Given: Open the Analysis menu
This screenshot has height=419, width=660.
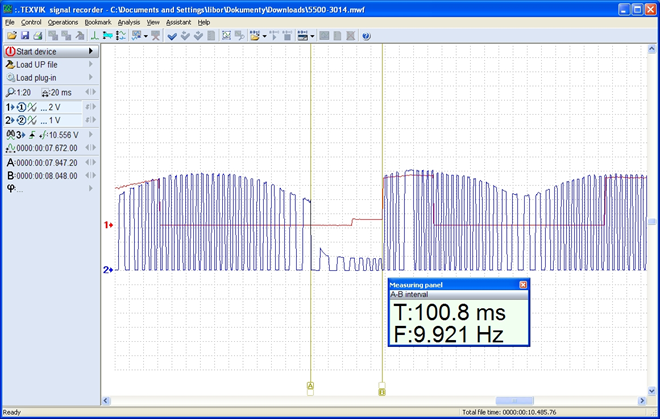Looking at the screenshot, I should (x=129, y=22).
